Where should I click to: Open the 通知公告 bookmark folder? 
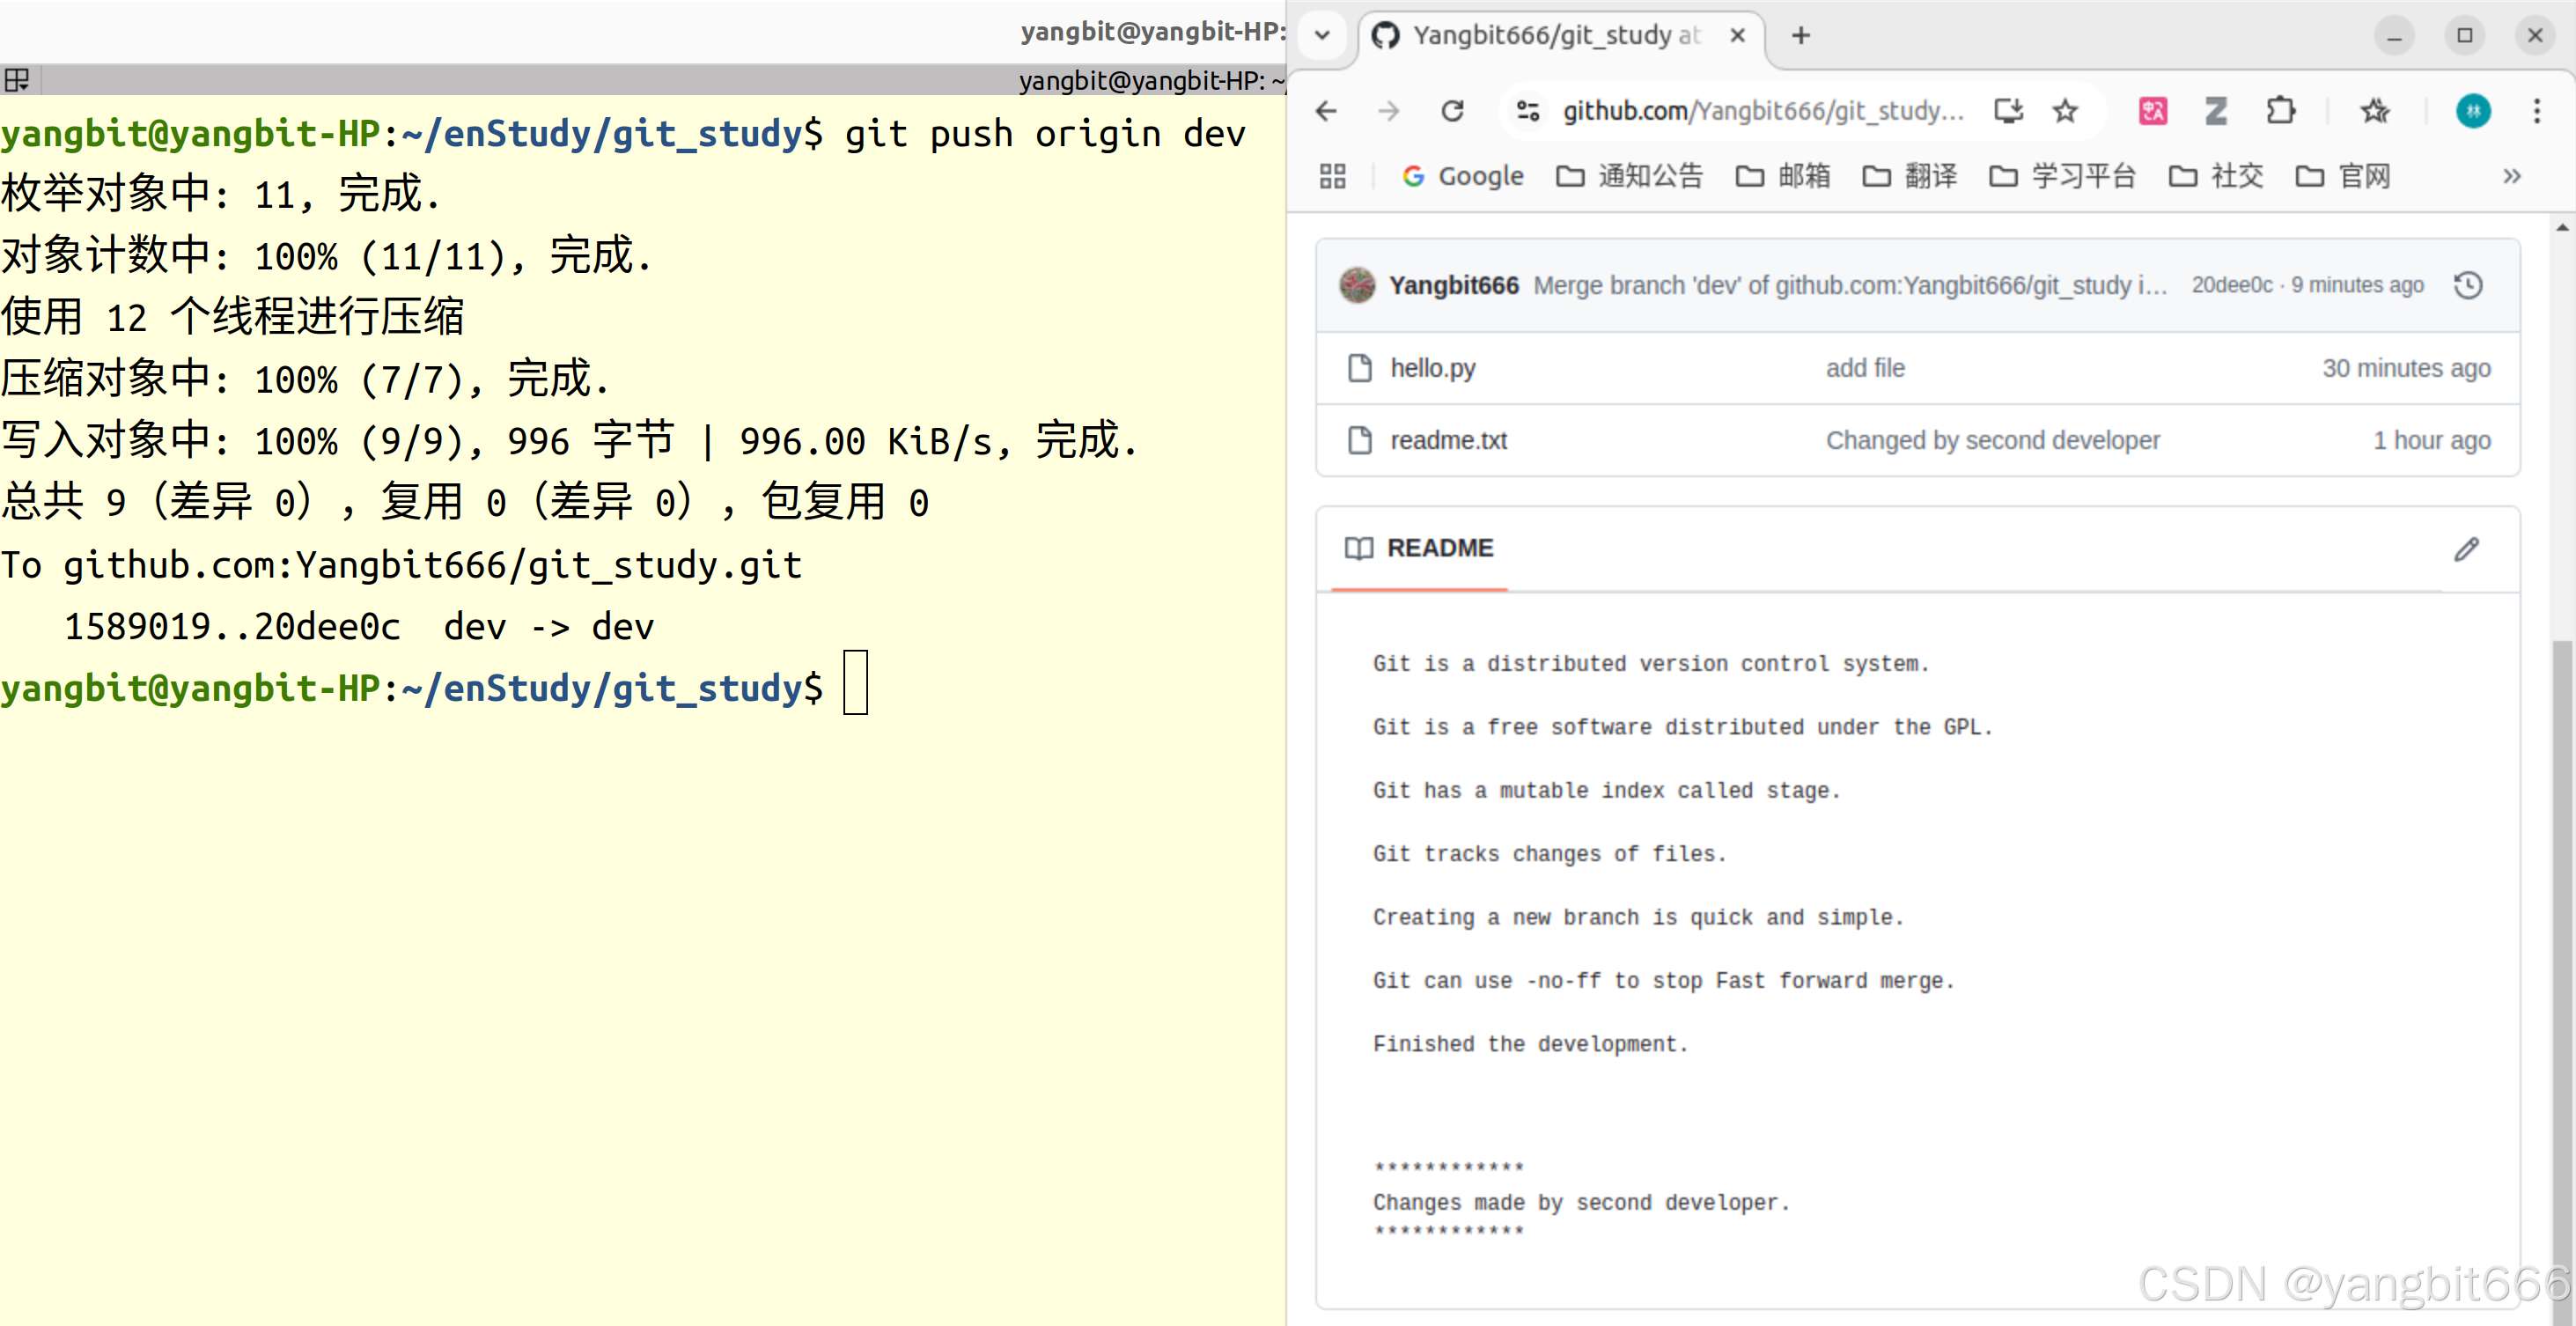pyautogui.click(x=1630, y=177)
